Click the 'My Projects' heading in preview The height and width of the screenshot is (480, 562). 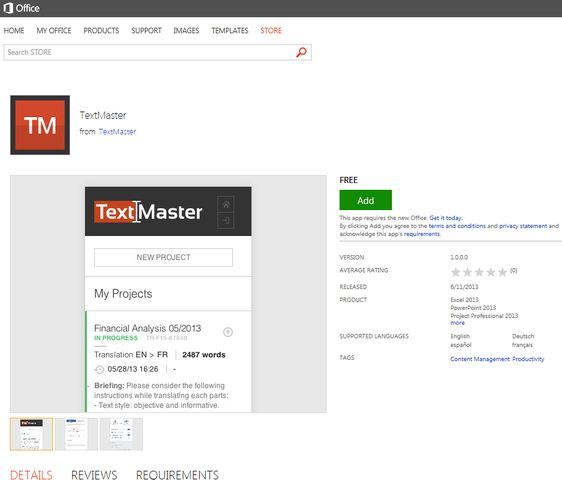pos(123,294)
